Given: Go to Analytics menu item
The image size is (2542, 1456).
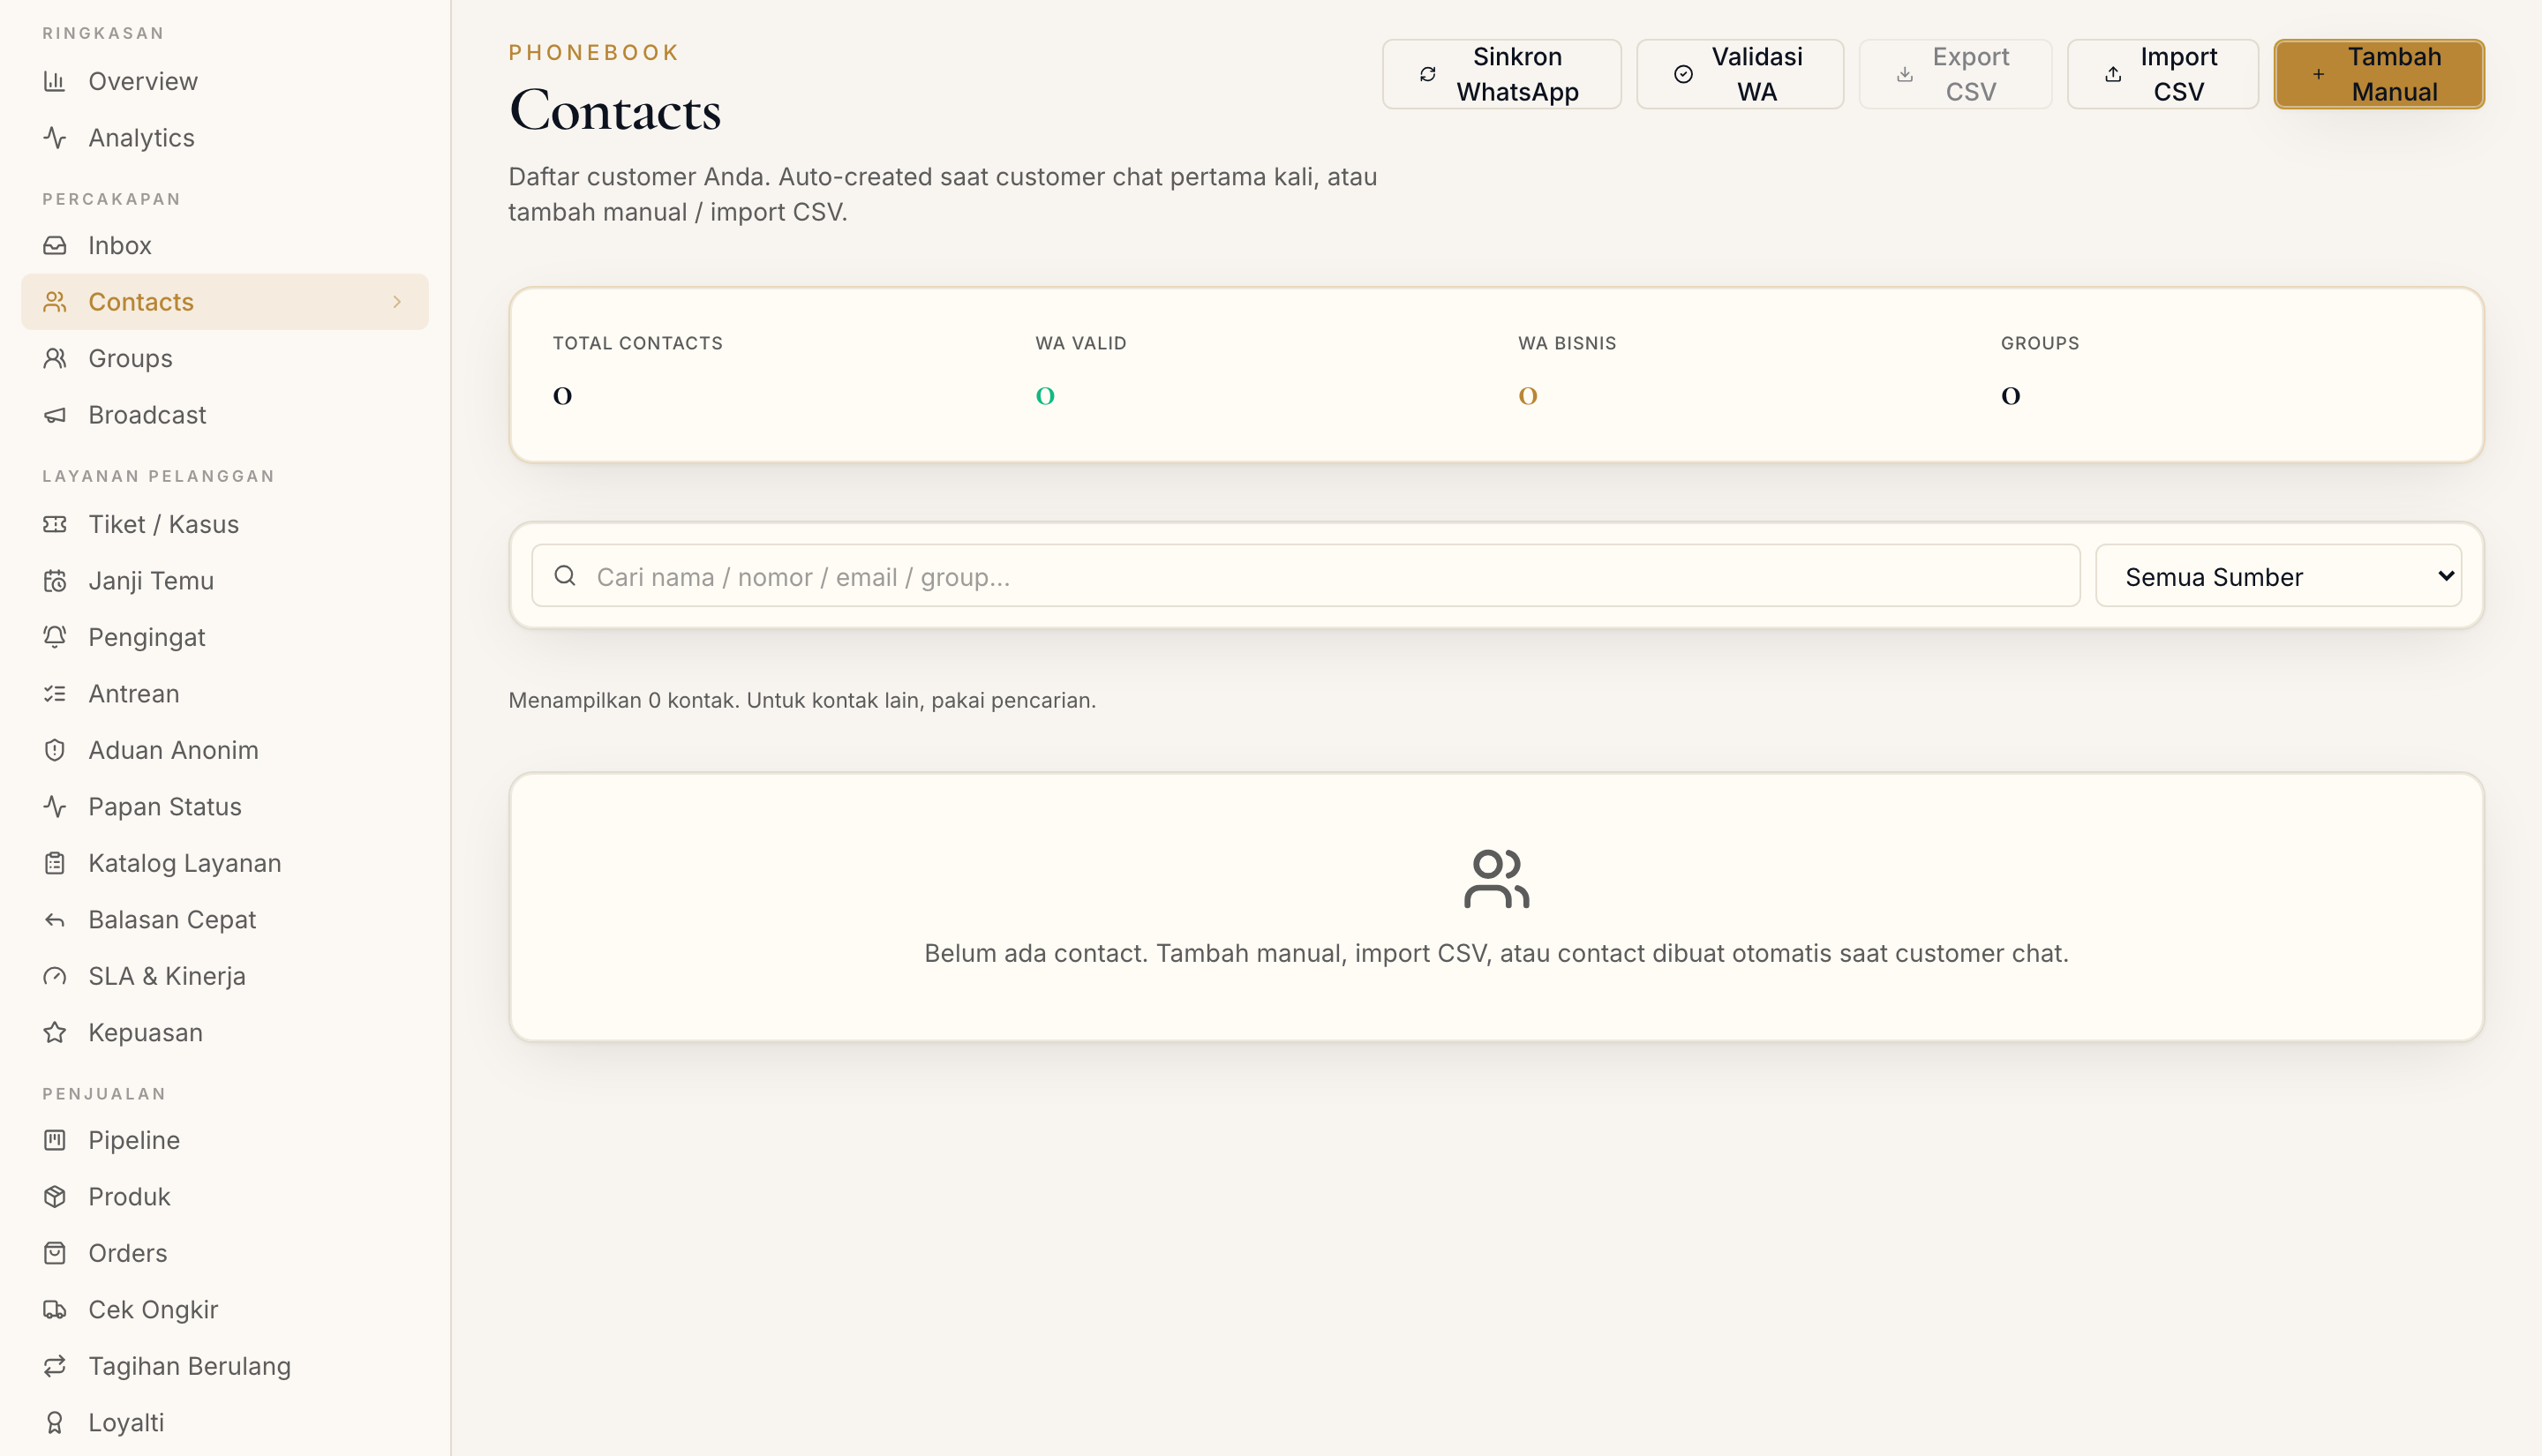Looking at the screenshot, I should [x=225, y=138].
